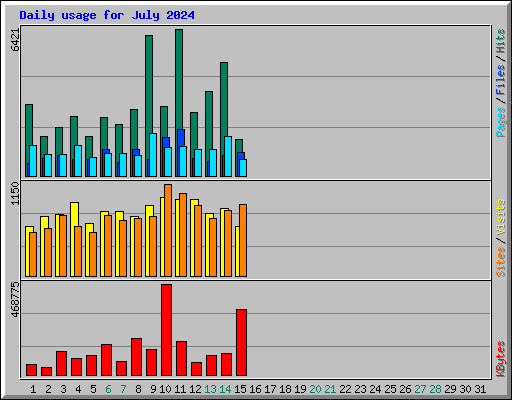512x400 pixels.
Task: Click the Sites legend label
Action: (500, 262)
